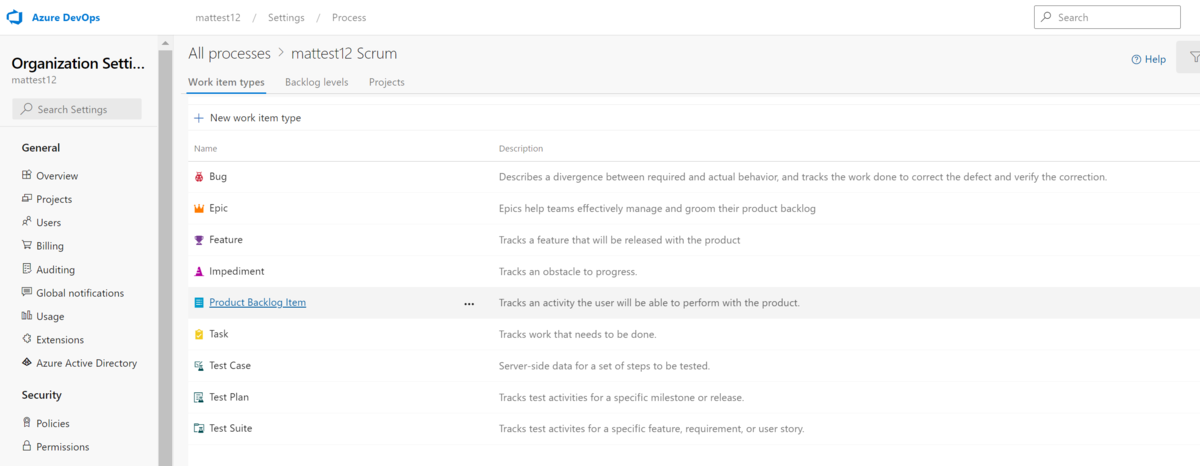Click the Search Settings field
Image resolution: width=1200 pixels, height=466 pixels.
77,109
